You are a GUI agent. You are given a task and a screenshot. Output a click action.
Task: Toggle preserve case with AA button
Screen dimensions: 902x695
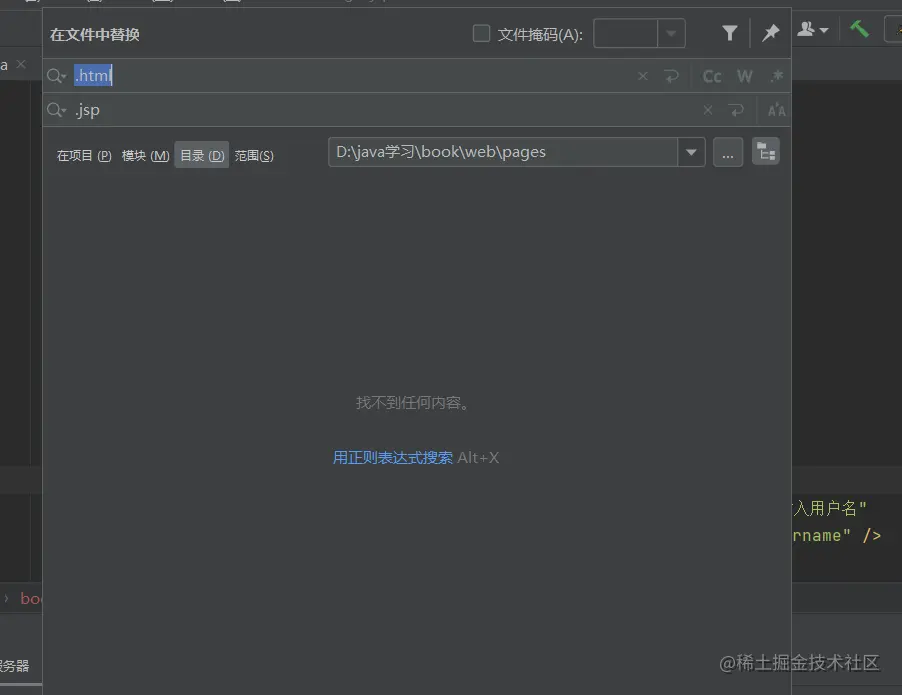(x=776, y=110)
